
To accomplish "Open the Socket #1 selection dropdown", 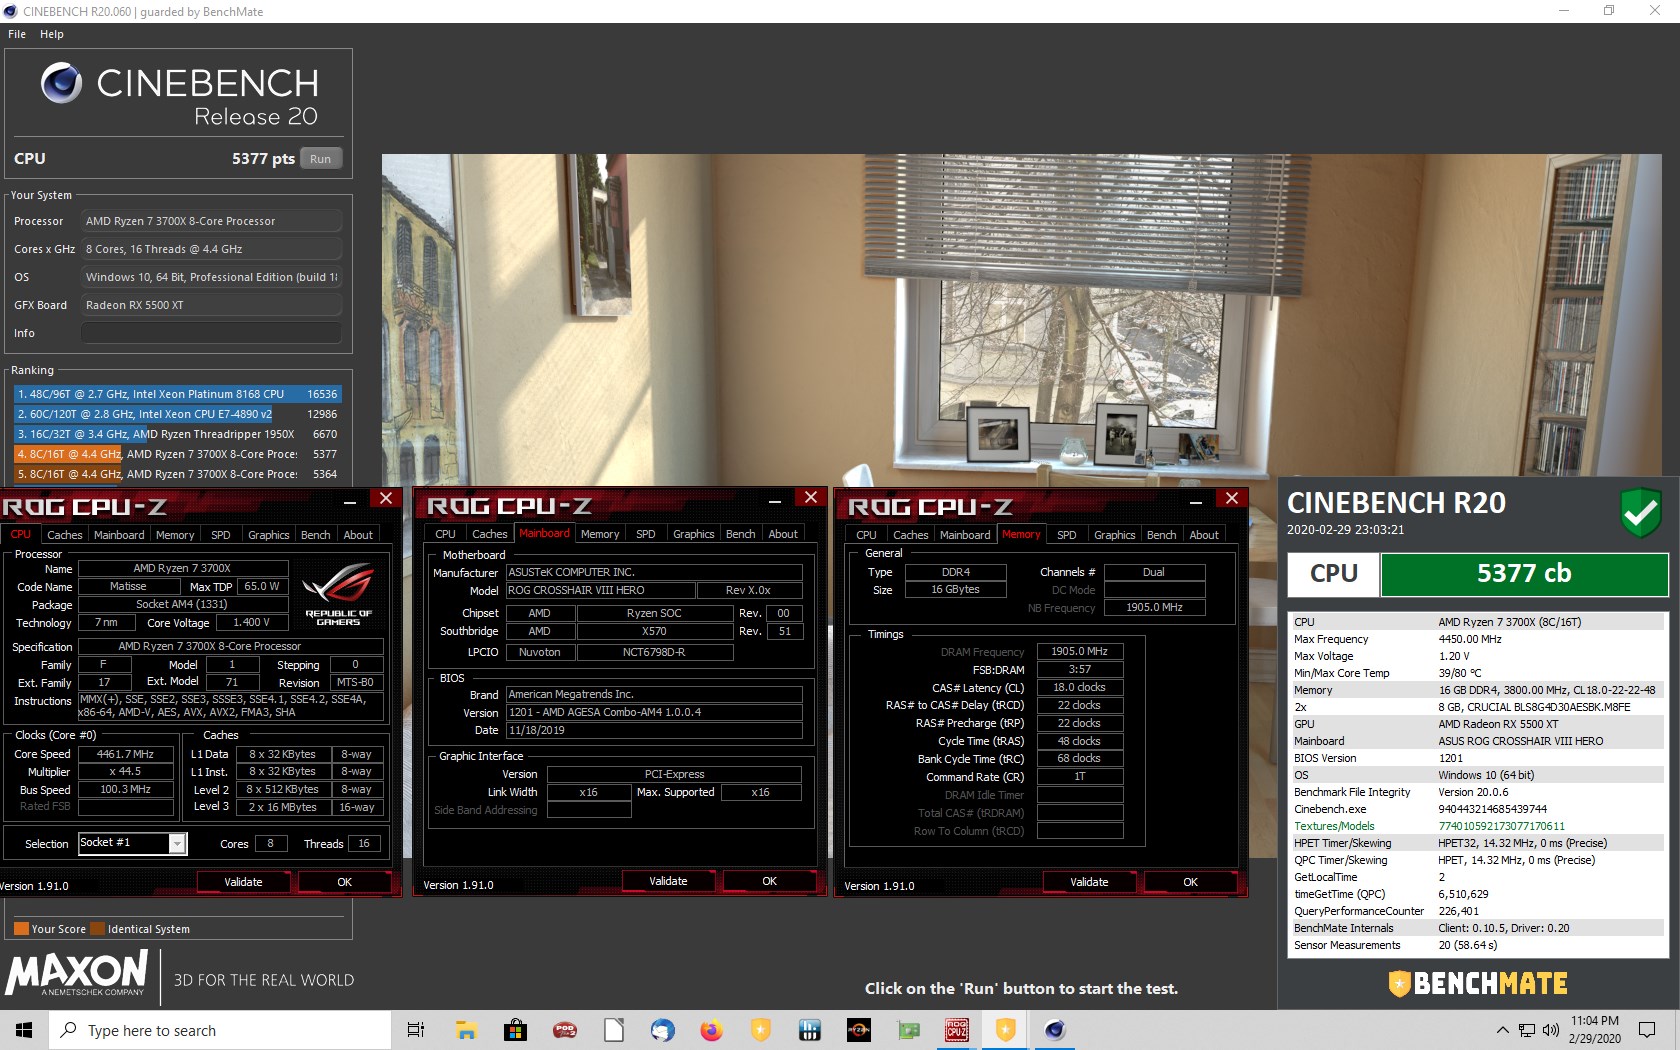I will click(133, 843).
